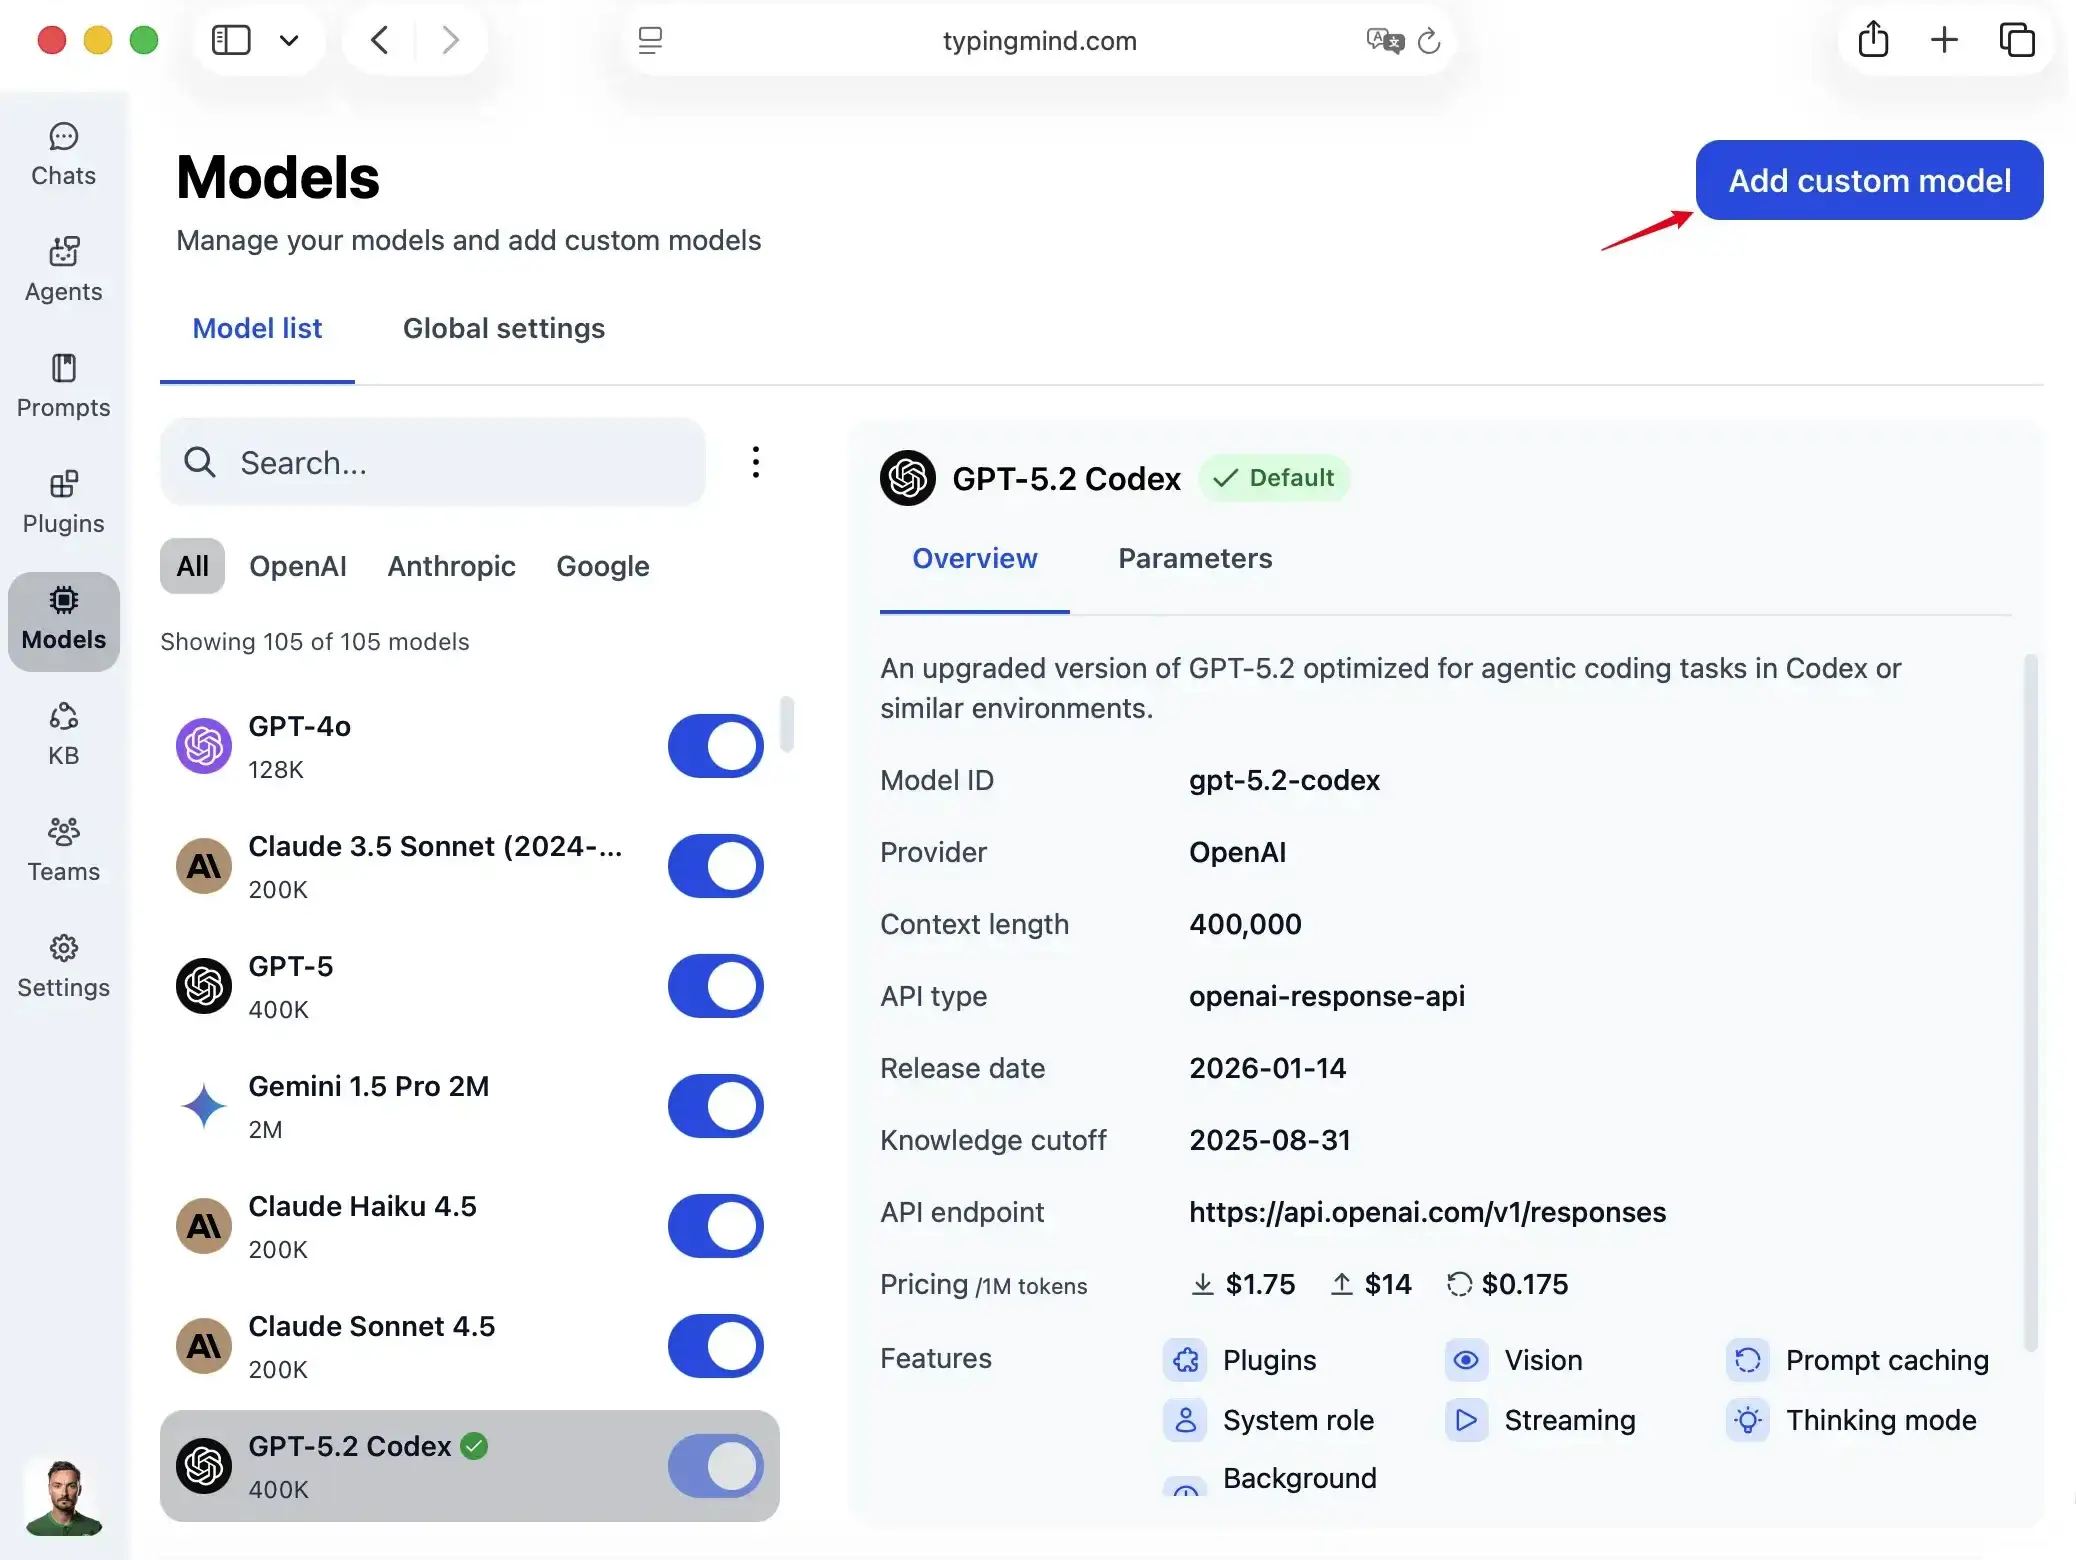Viewport: 2076px width, 1560px height.
Task: Open the Agents sidebar section
Action: pos(63,270)
